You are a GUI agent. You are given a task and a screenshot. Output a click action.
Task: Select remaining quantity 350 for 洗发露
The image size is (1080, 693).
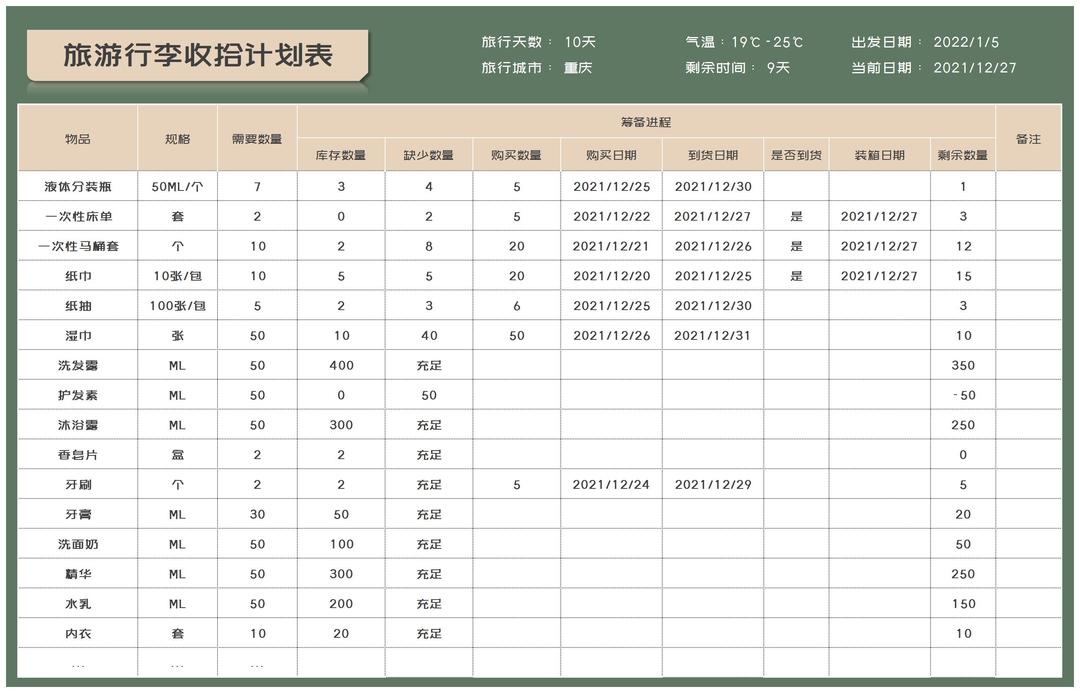pyautogui.click(x=963, y=365)
